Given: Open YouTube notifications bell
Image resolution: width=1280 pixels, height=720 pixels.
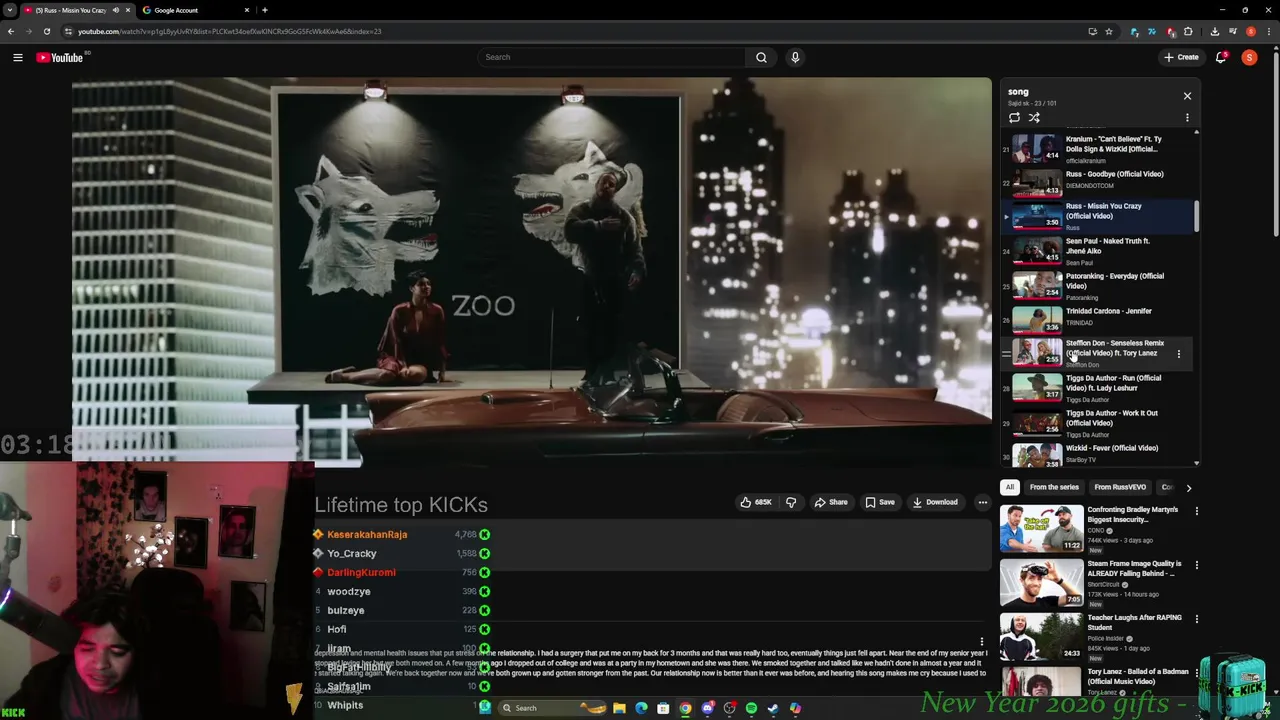Looking at the screenshot, I should 1221,57.
